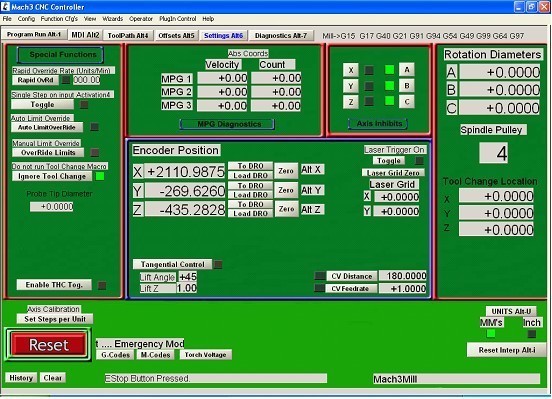Click the Auto LimitOverRide button
Image resolution: width=552 pixels, height=399 pixels.
point(47,127)
